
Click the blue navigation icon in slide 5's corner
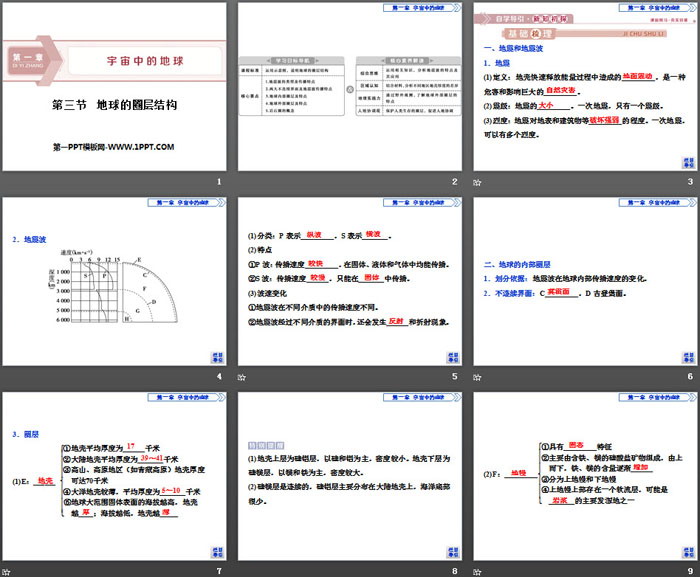coord(453,358)
